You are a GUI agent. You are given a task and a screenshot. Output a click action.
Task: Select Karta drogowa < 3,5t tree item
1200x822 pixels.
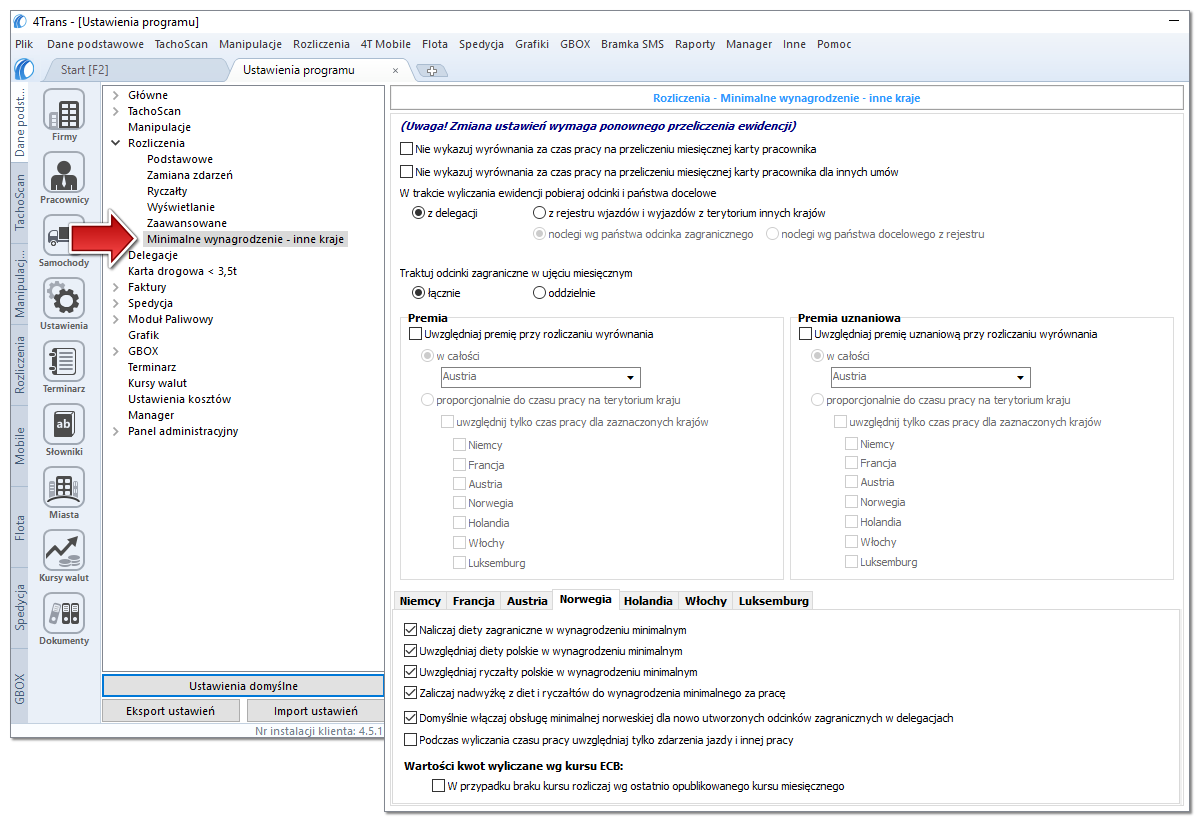182,271
